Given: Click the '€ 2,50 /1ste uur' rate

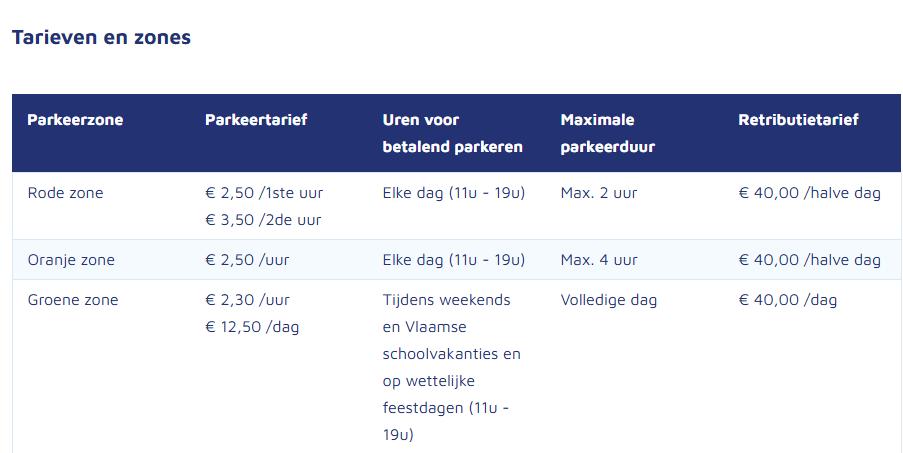Looking at the screenshot, I should [264, 193].
